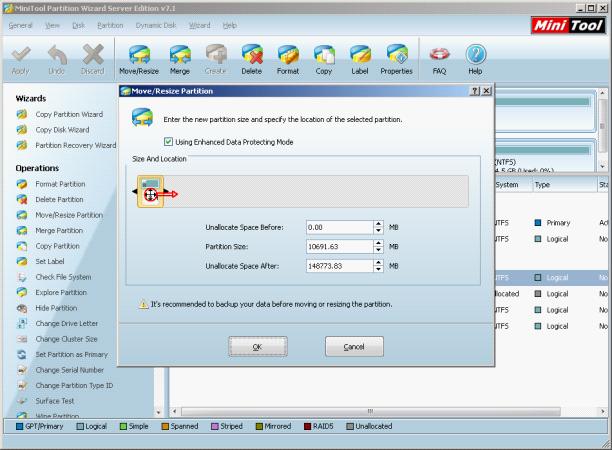This screenshot has height=450, width=612.
Task: Click the horizontal scrollbar at bottom
Action: click(371, 412)
